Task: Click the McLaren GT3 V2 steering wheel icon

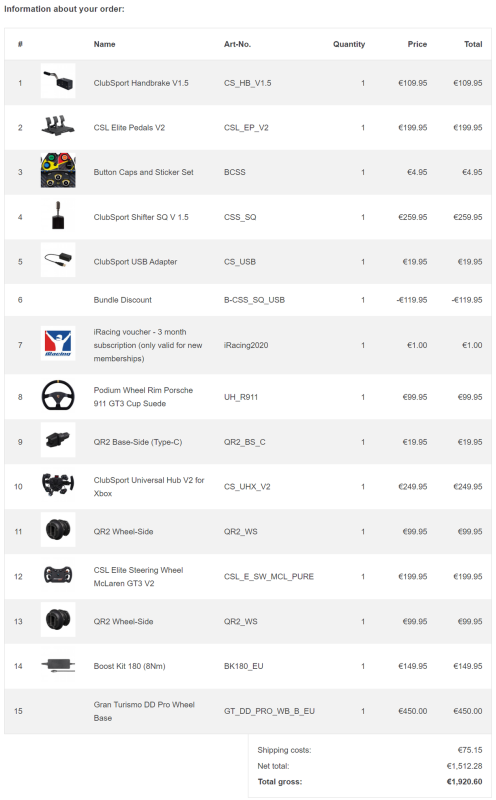Action: [x=58, y=575]
